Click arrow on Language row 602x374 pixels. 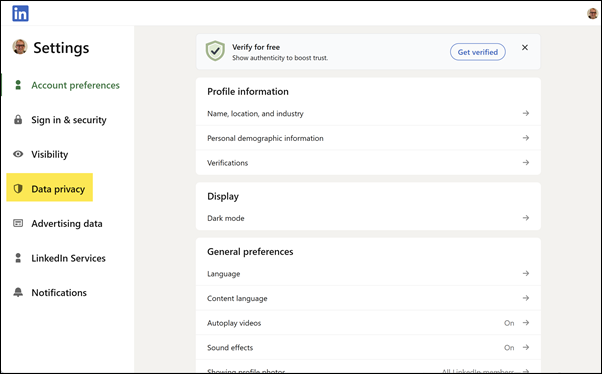(x=526, y=273)
